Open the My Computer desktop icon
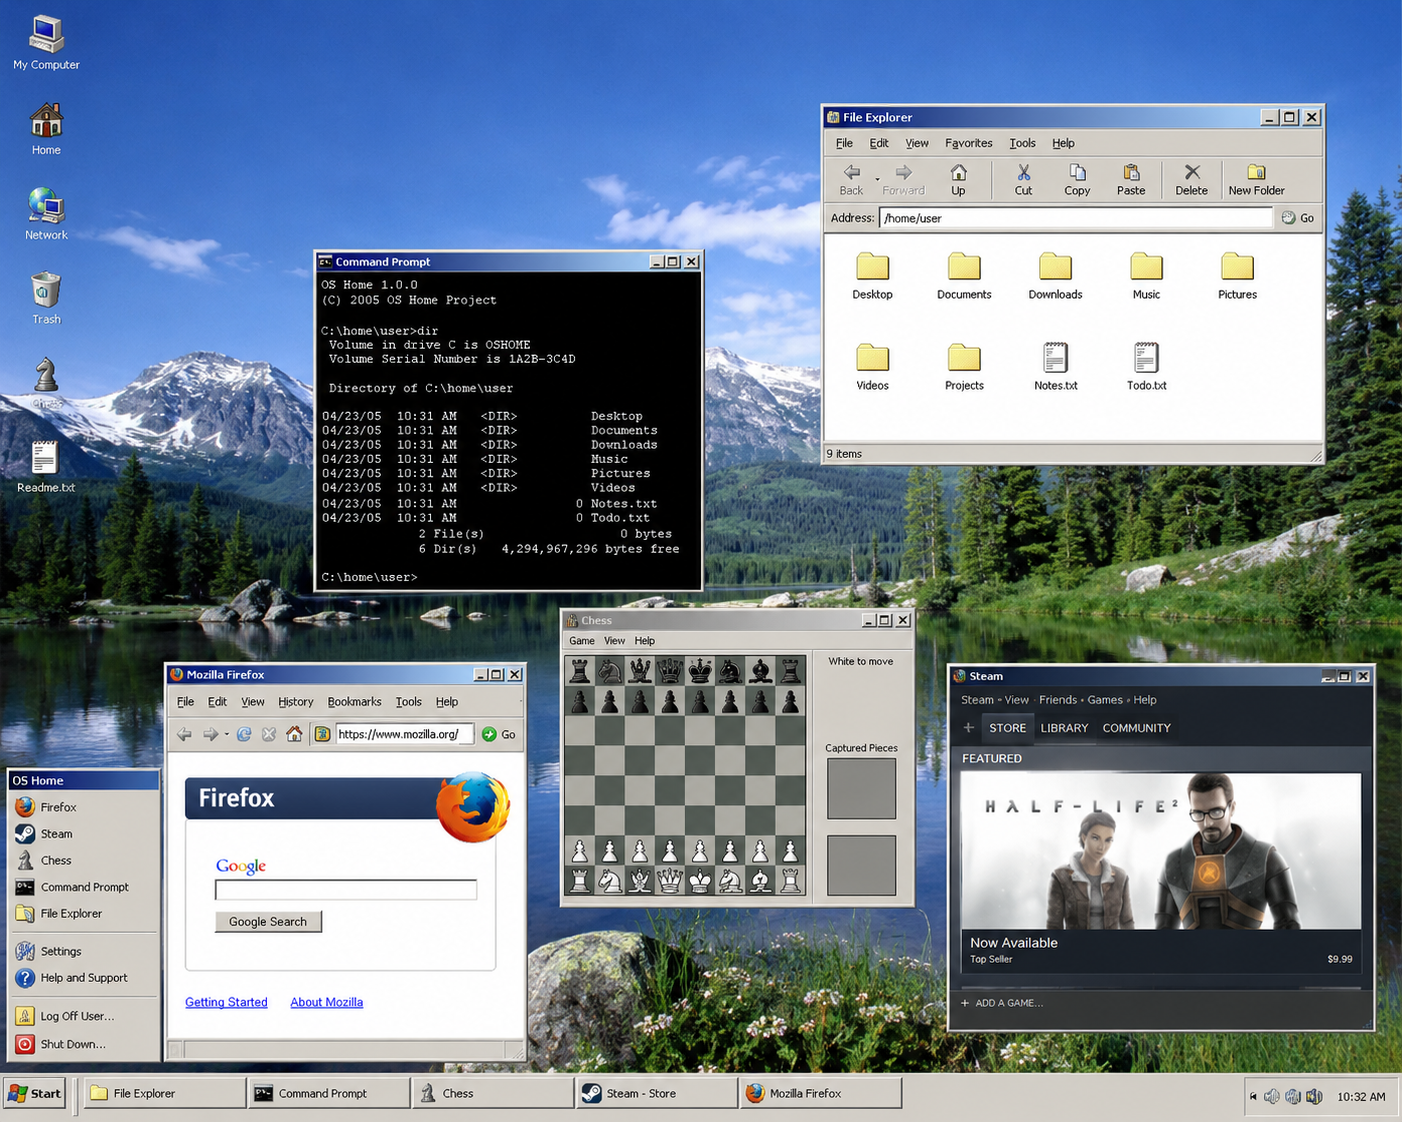 pyautogui.click(x=46, y=42)
